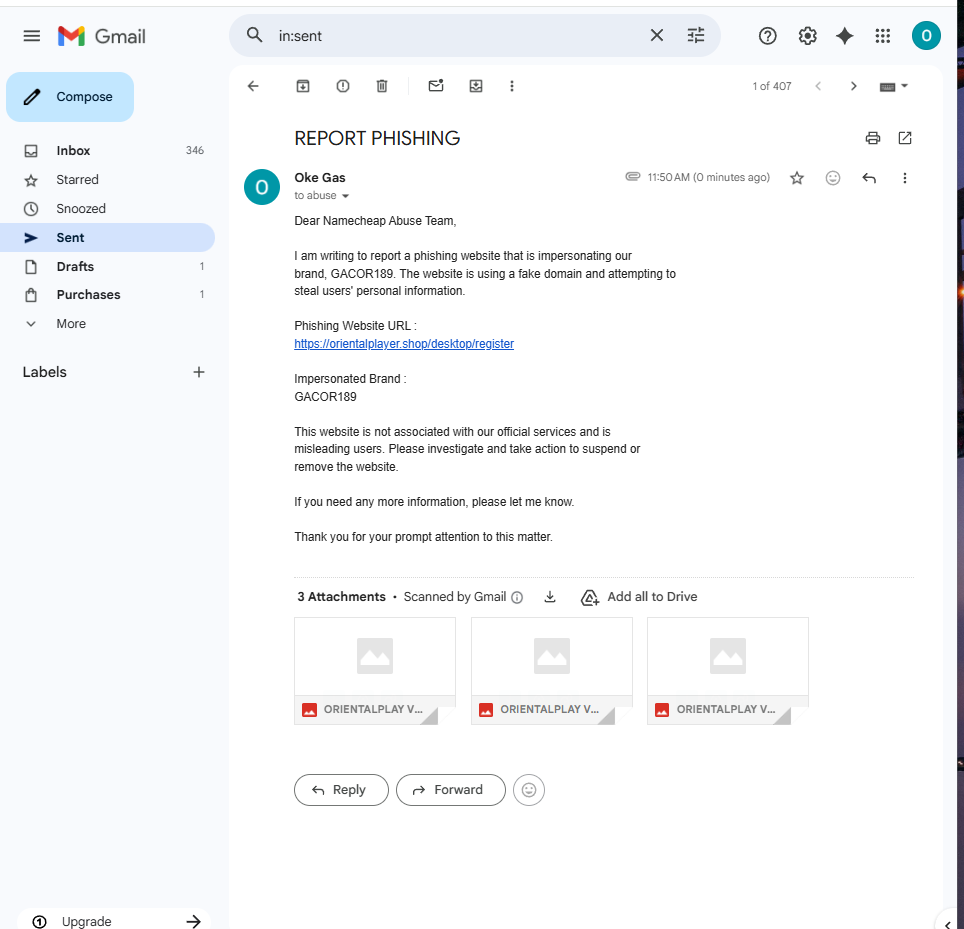The image size is (964, 929).
Task: Click the 1 of 407 counter
Action: [x=772, y=86]
